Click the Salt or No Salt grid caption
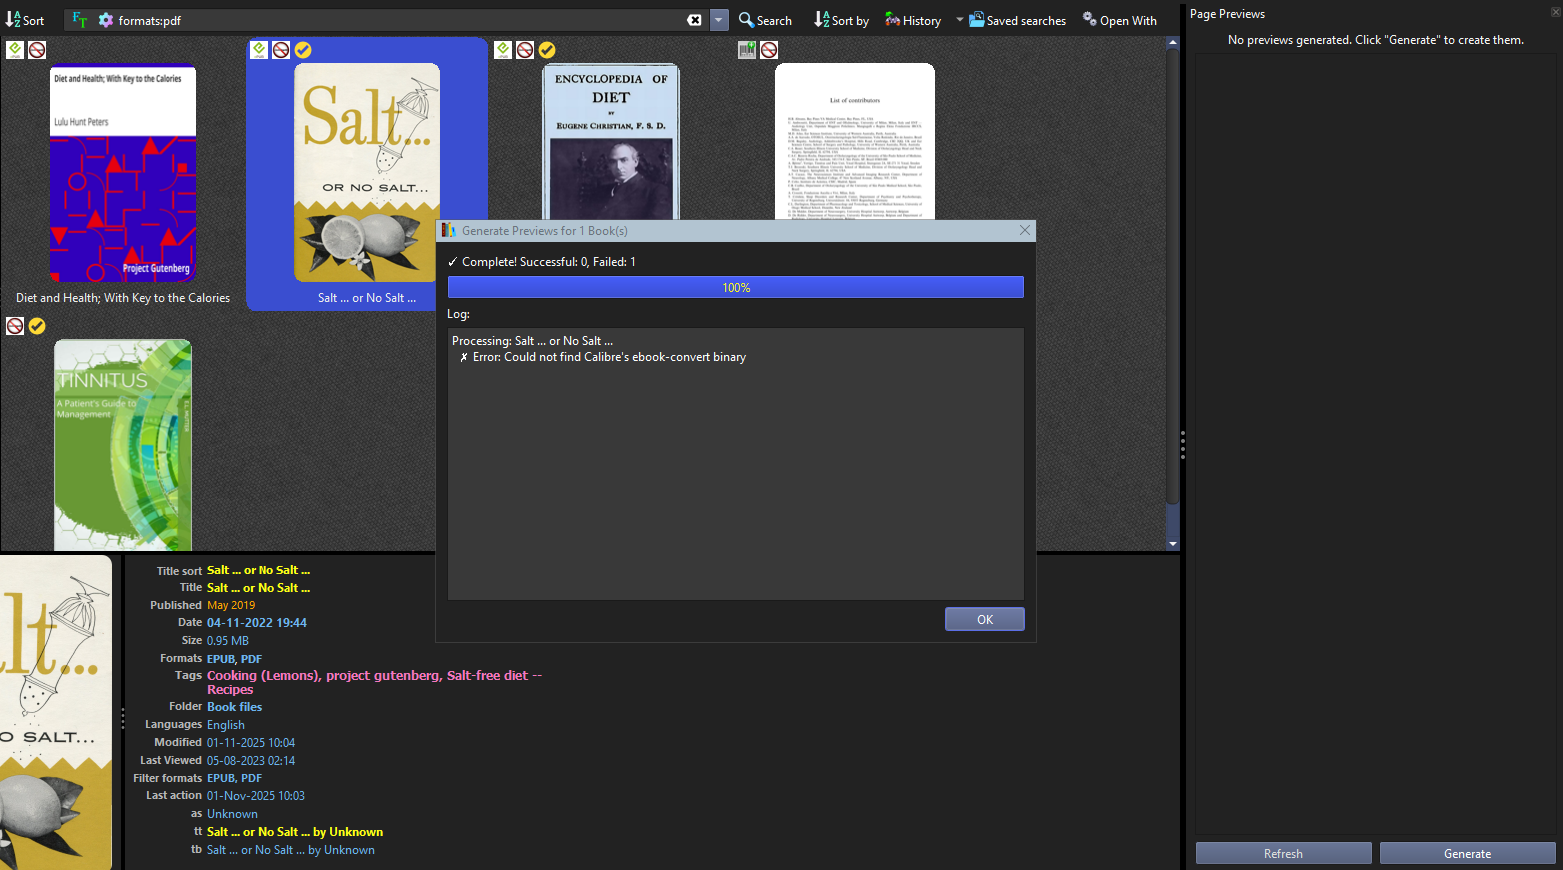 pos(367,298)
